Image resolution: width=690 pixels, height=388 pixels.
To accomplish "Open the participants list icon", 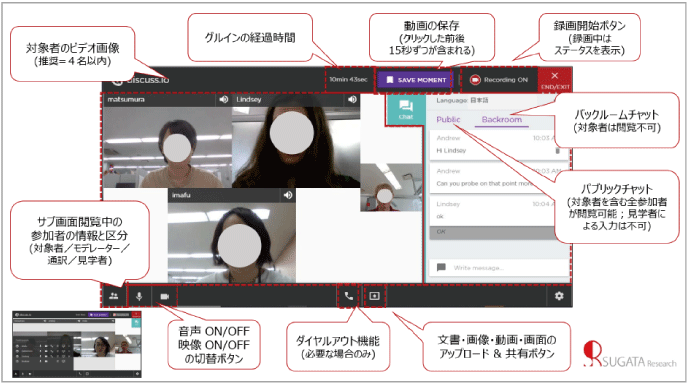I will pos(114,296).
